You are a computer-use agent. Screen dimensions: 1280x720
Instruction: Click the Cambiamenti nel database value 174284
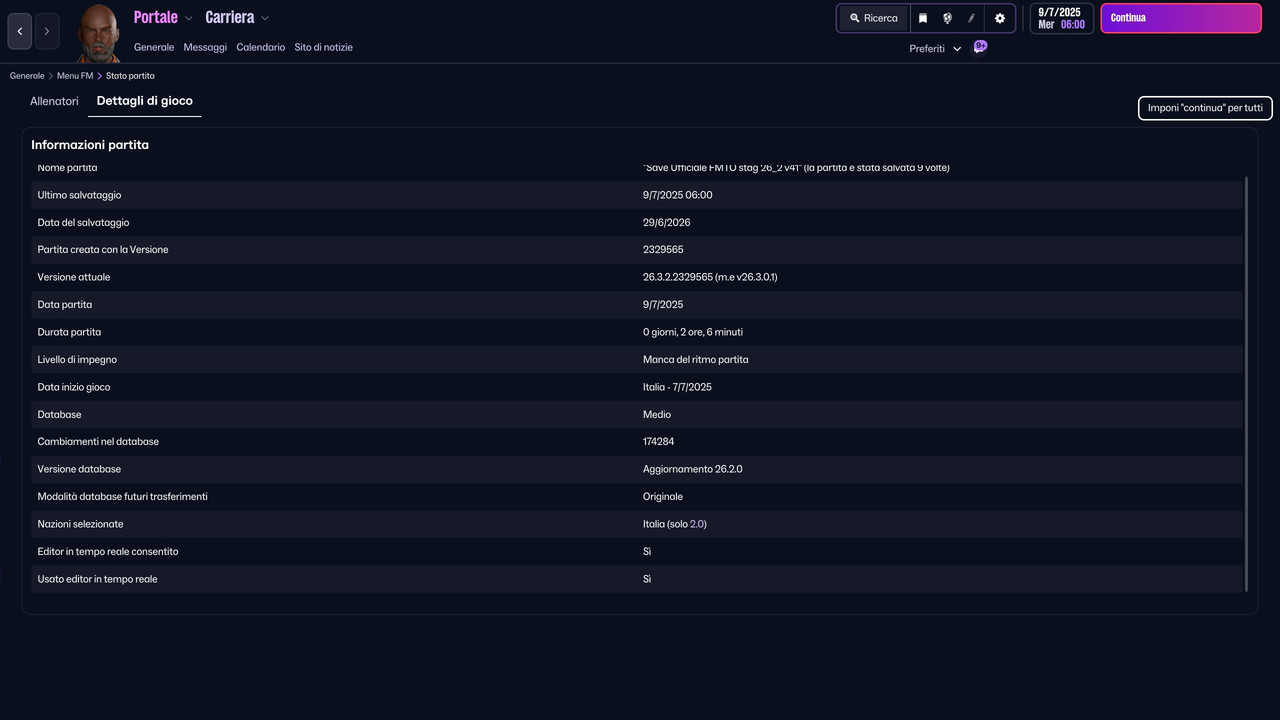click(658, 442)
